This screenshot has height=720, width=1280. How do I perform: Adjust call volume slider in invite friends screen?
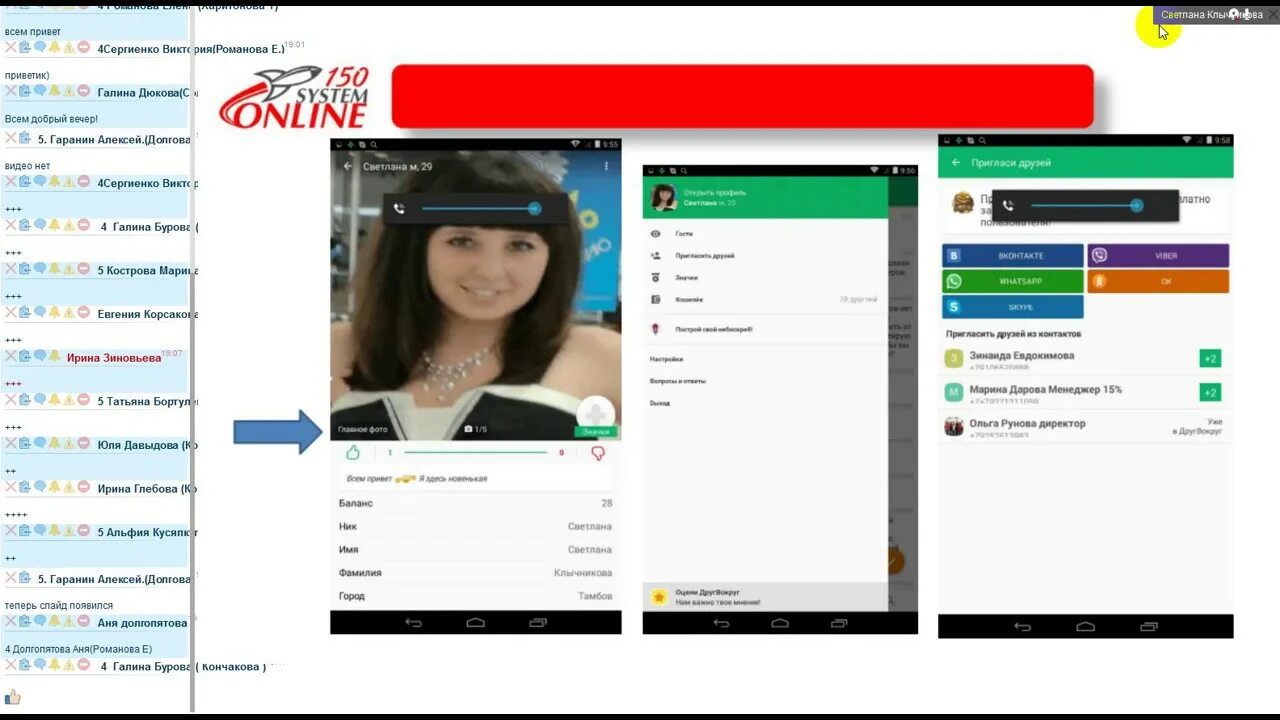click(1086, 205)
